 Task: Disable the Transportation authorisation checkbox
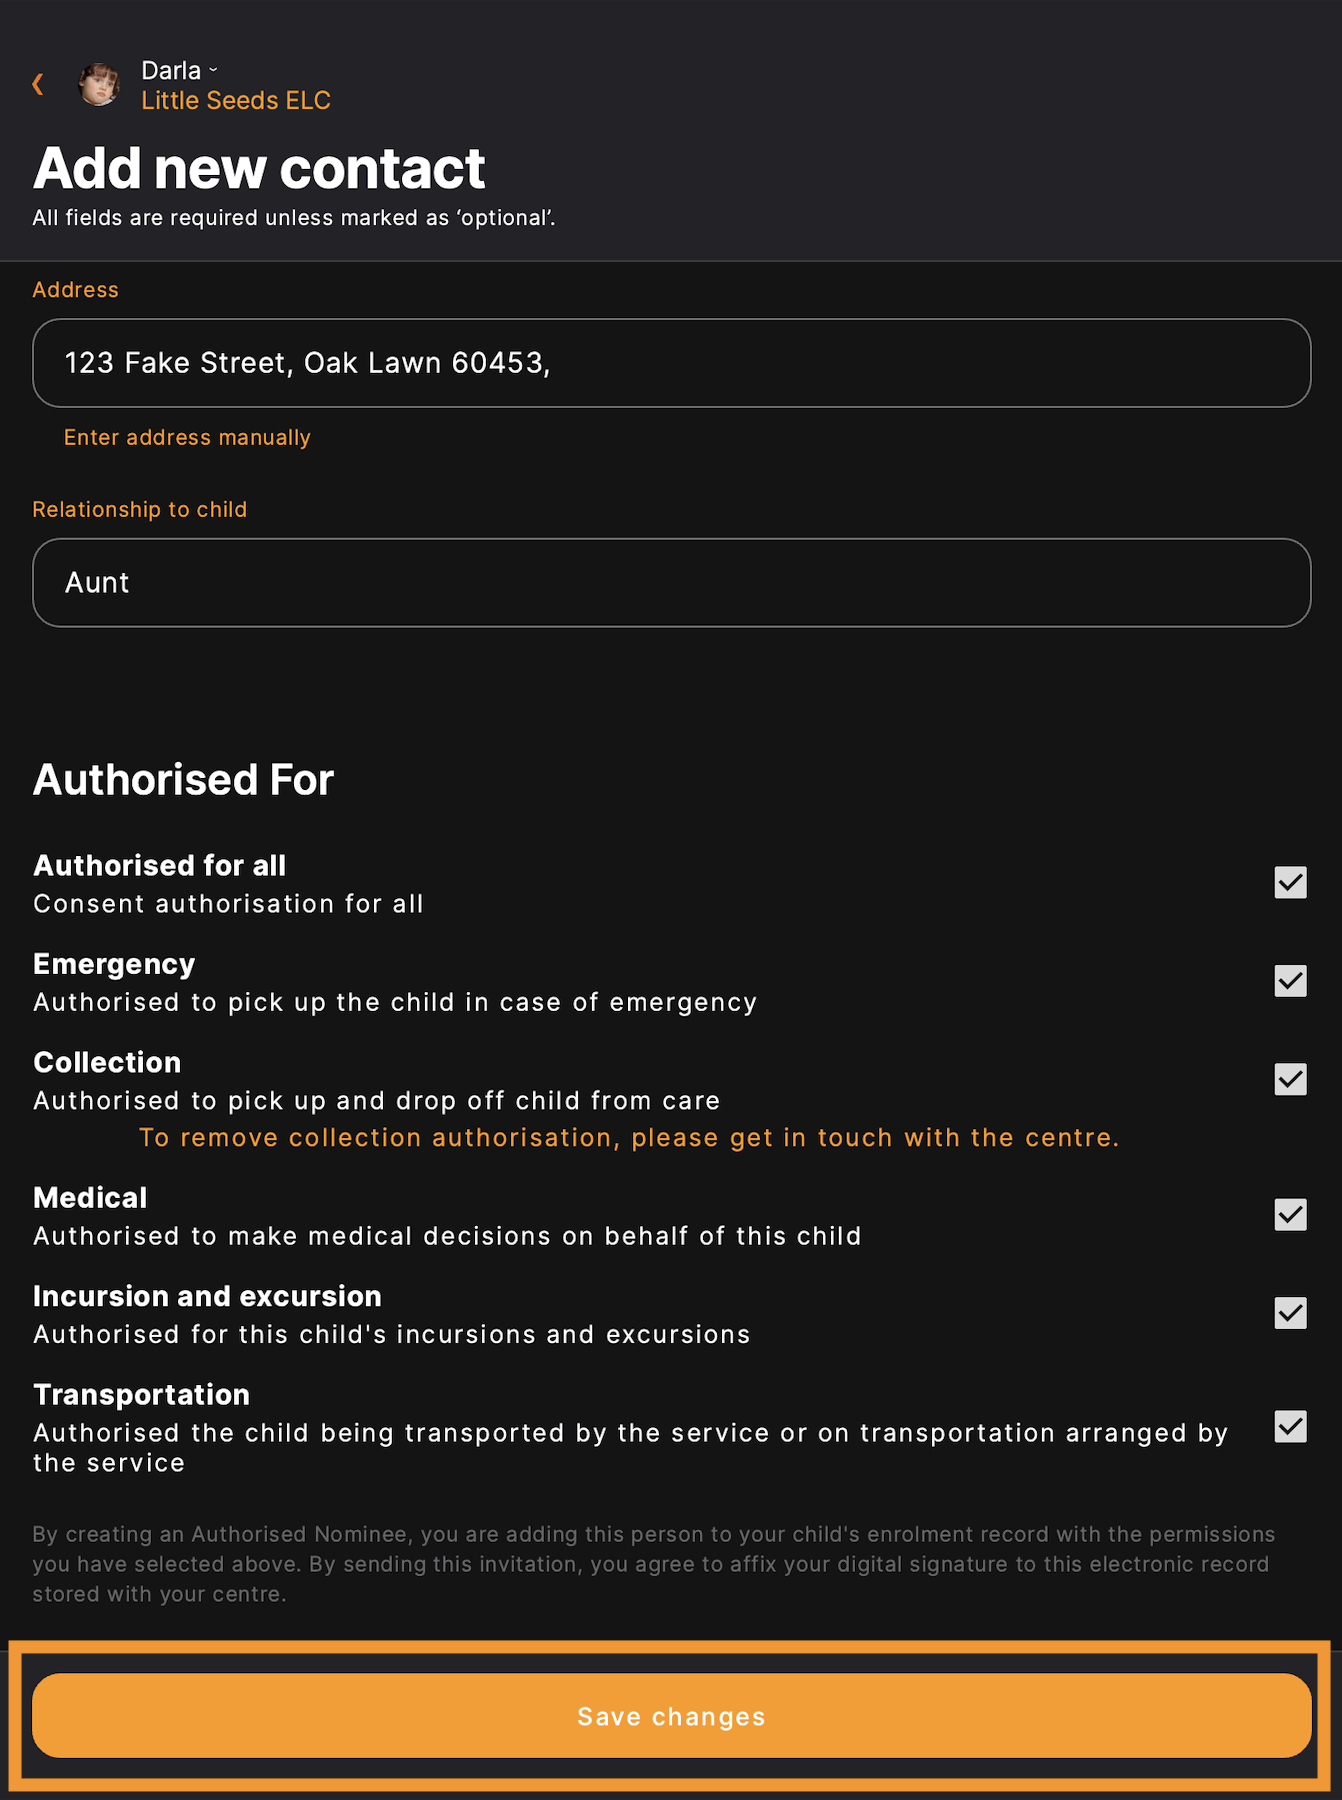tap(1290, 1427)
